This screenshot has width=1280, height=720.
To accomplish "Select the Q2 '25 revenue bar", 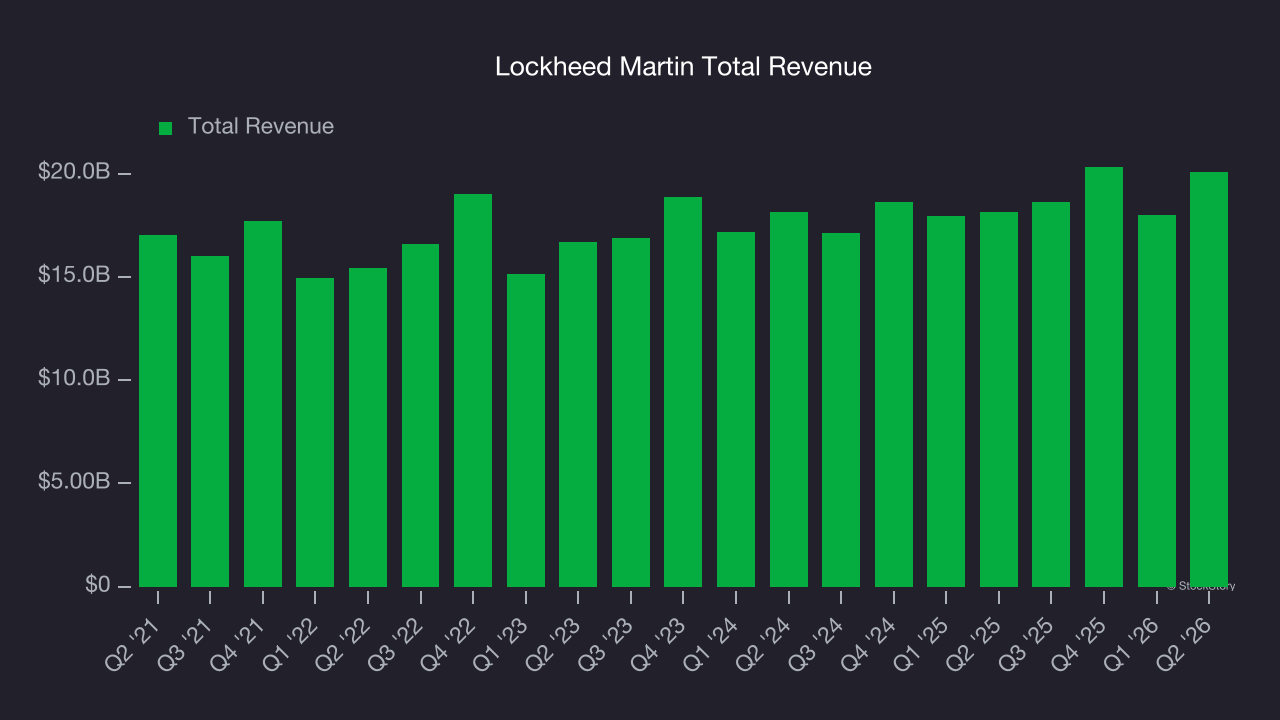I will coord(999,399).
